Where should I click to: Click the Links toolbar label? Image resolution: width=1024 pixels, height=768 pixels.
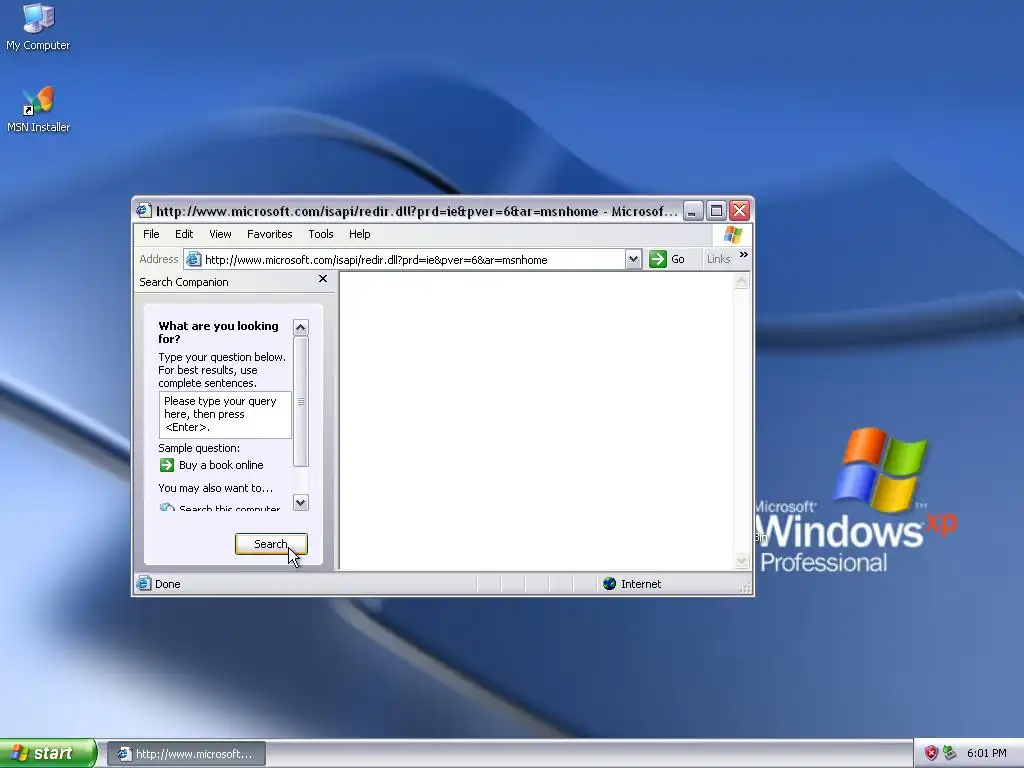click(718, 259)
